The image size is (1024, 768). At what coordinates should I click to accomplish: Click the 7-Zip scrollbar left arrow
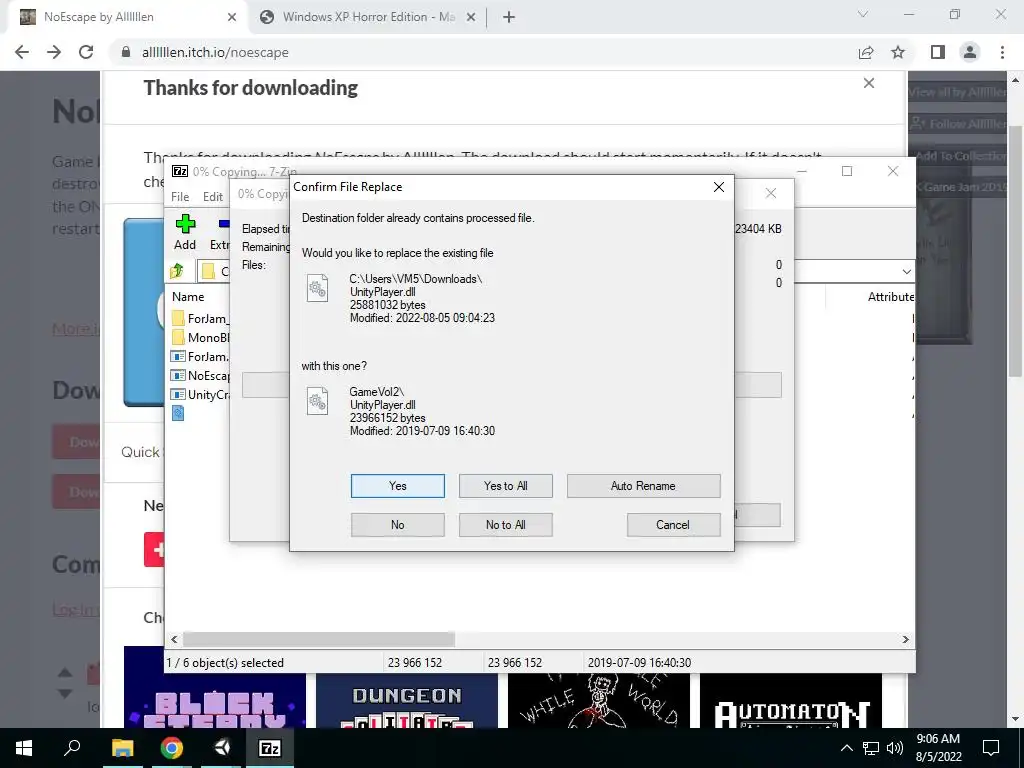pyautogui.click(x=174, y=639)
